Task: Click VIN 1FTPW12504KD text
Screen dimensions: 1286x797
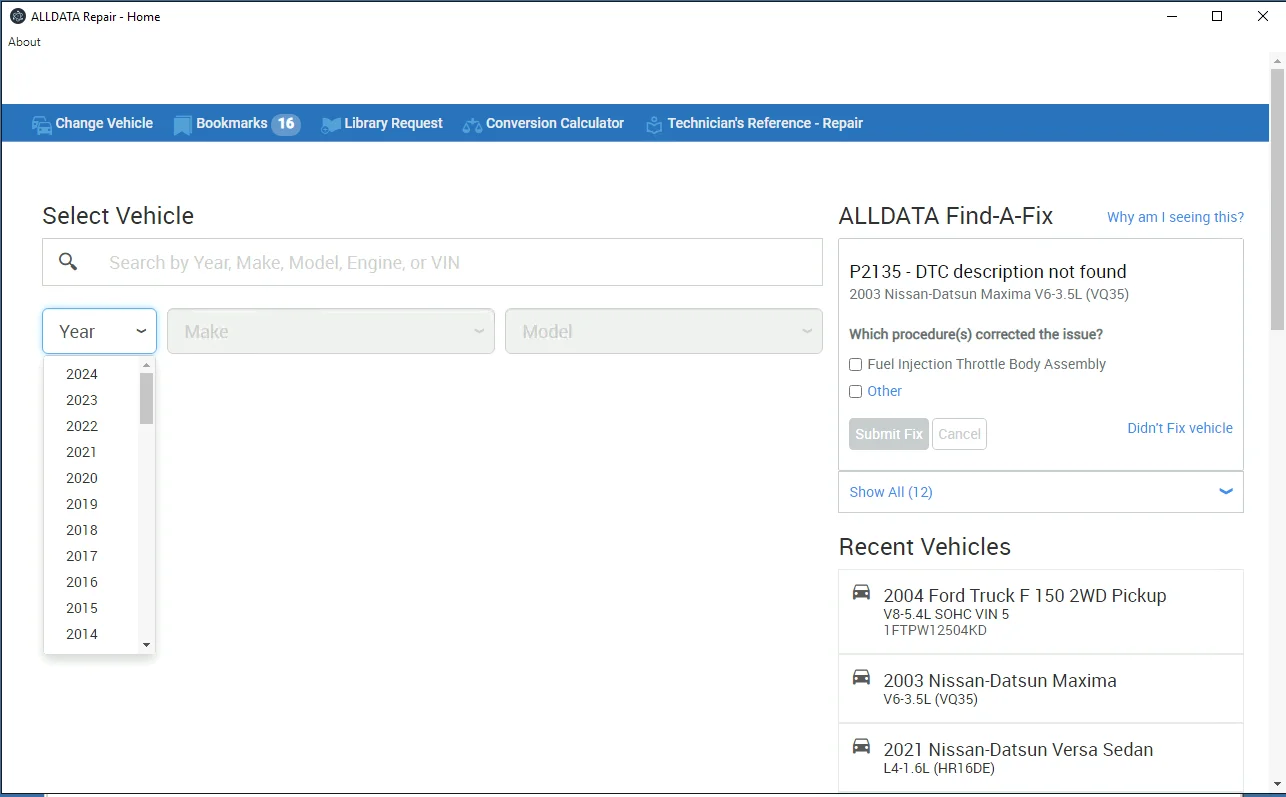Action: tap(935, 631)
